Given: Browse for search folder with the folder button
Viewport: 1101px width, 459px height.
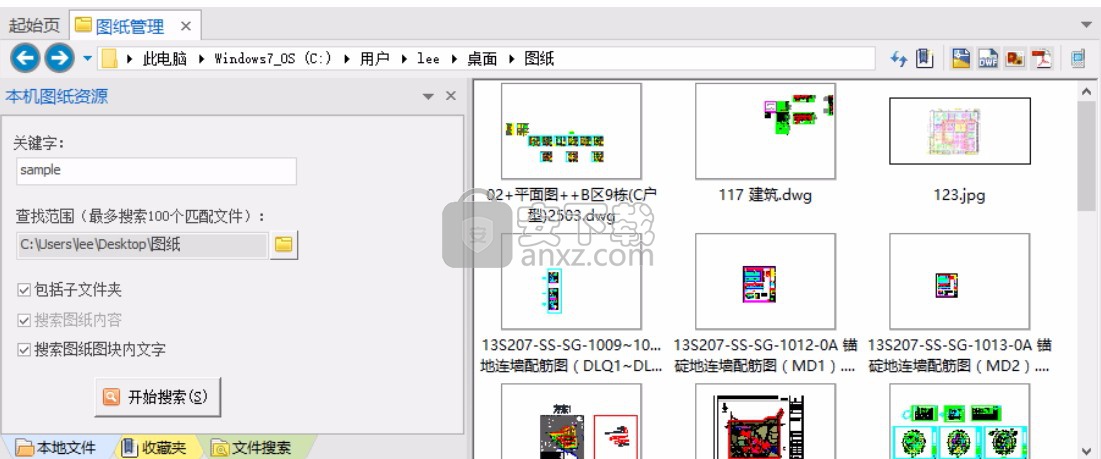Looking at the screenshot, I should click(284, 245).
